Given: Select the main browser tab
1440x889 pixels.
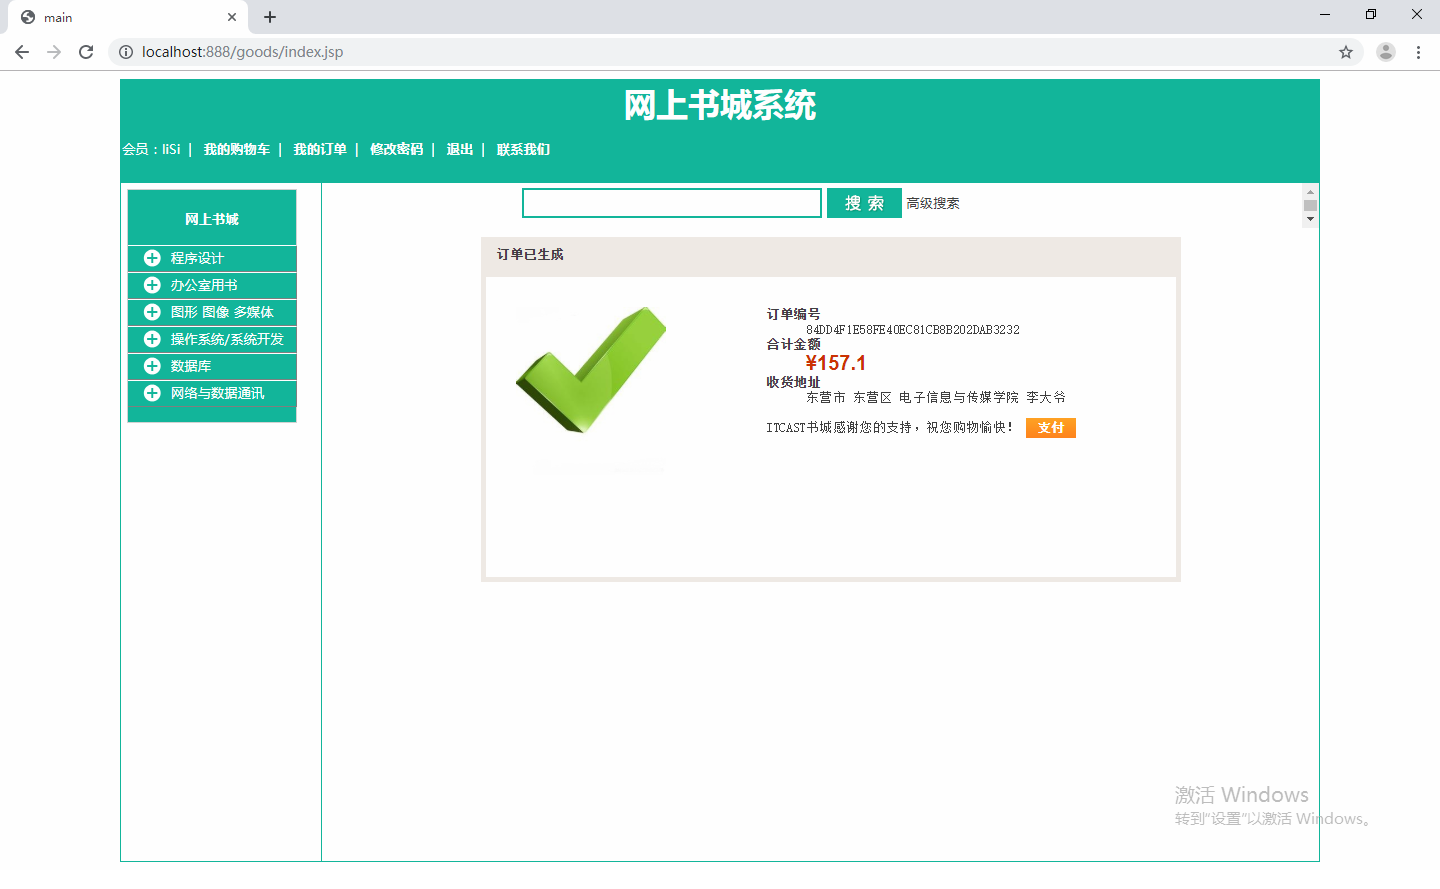Looking at the screenshot, I should pyautogui.click(x=128, y=17).
